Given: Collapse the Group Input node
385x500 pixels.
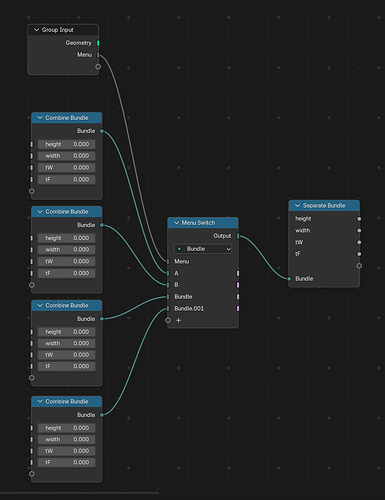Looking at the screenshot, I should tap(36, 30).
